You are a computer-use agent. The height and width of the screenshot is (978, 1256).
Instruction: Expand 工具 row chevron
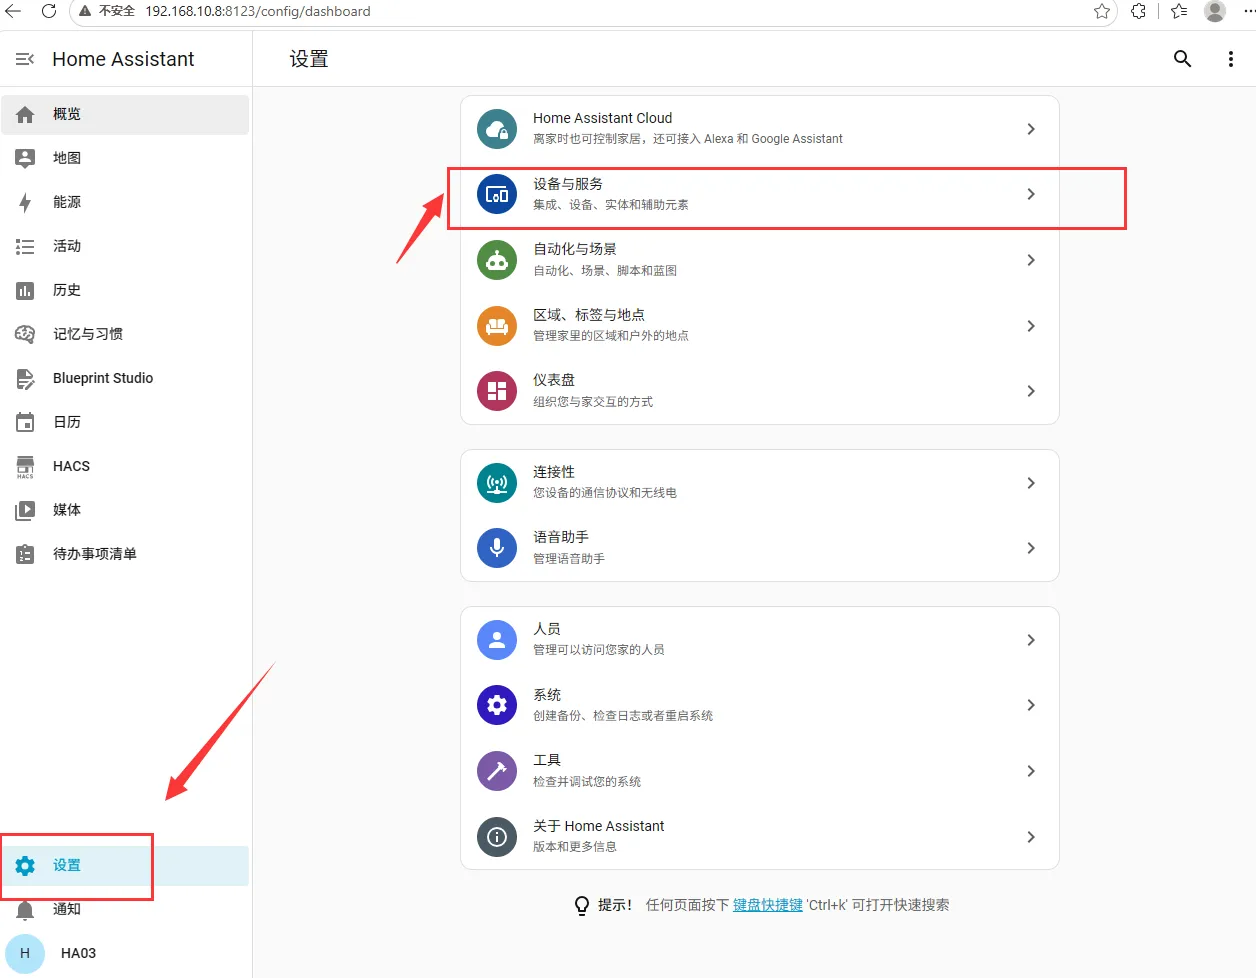1031,771
